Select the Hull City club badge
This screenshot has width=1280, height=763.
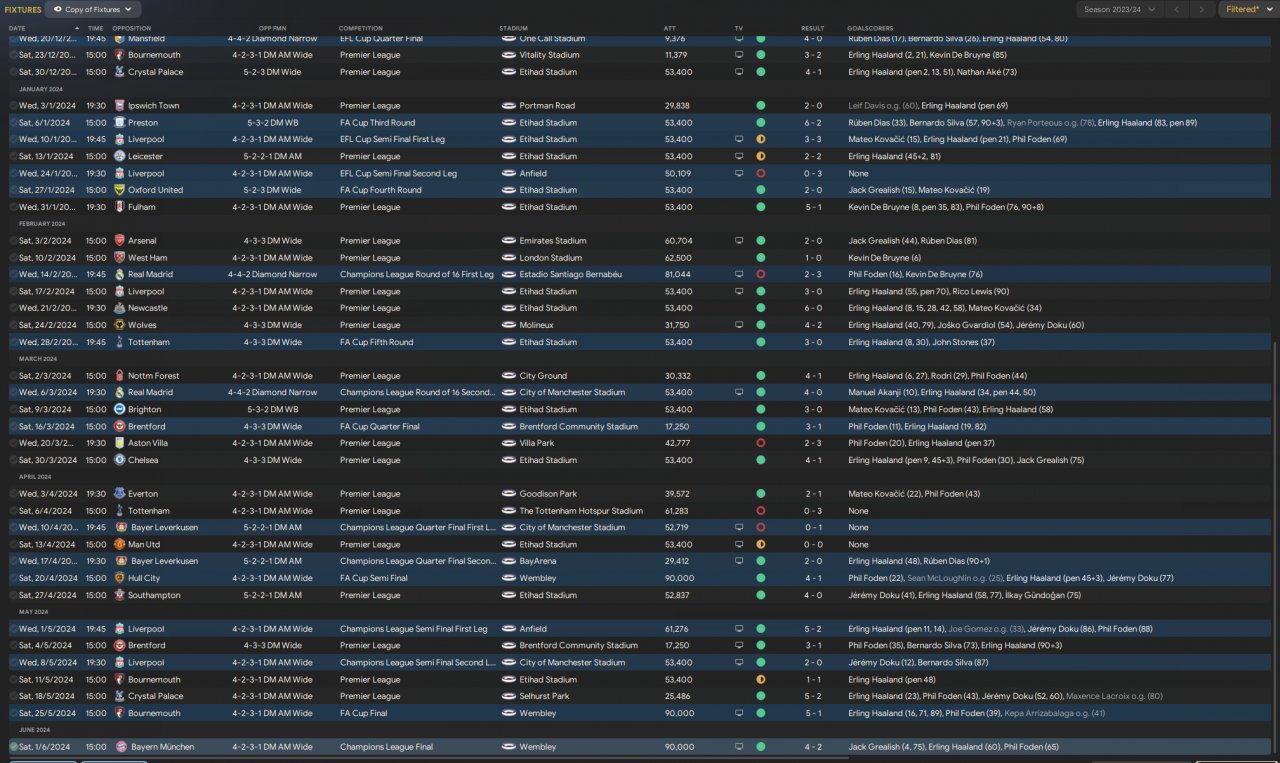pyautogui.click(x=119, y=578)
